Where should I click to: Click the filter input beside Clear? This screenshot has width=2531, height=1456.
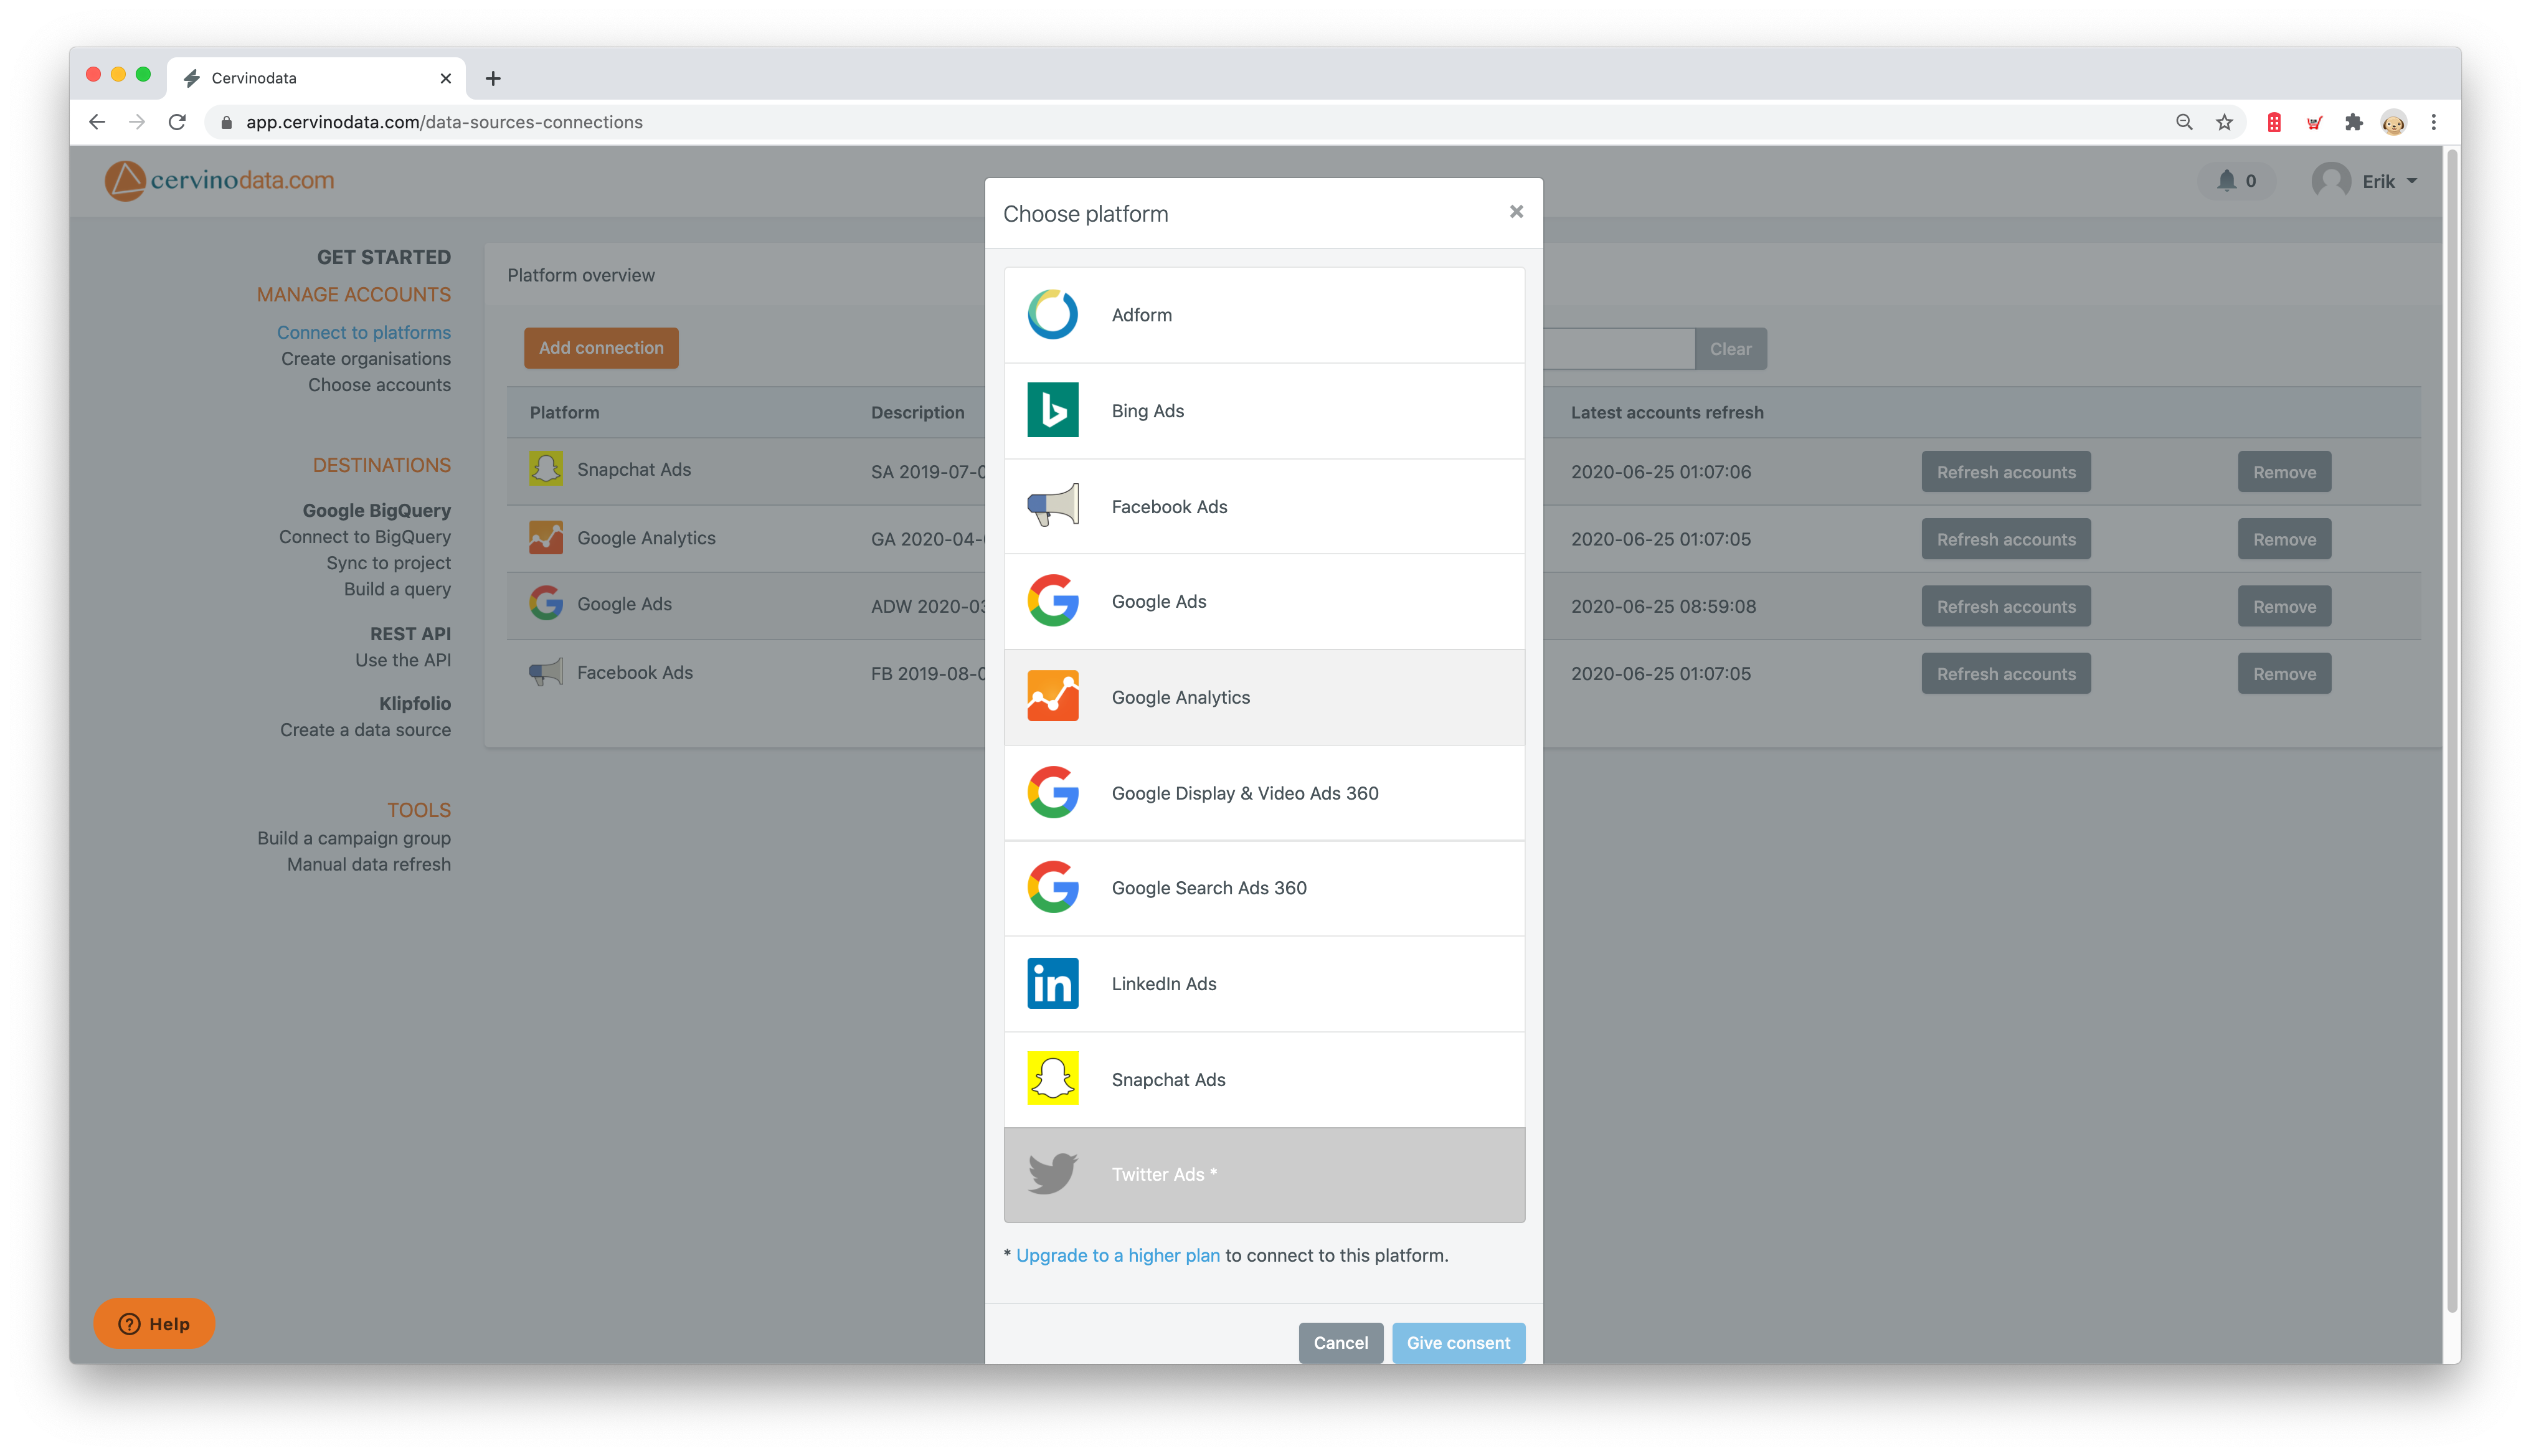(x=1619, y=349)
